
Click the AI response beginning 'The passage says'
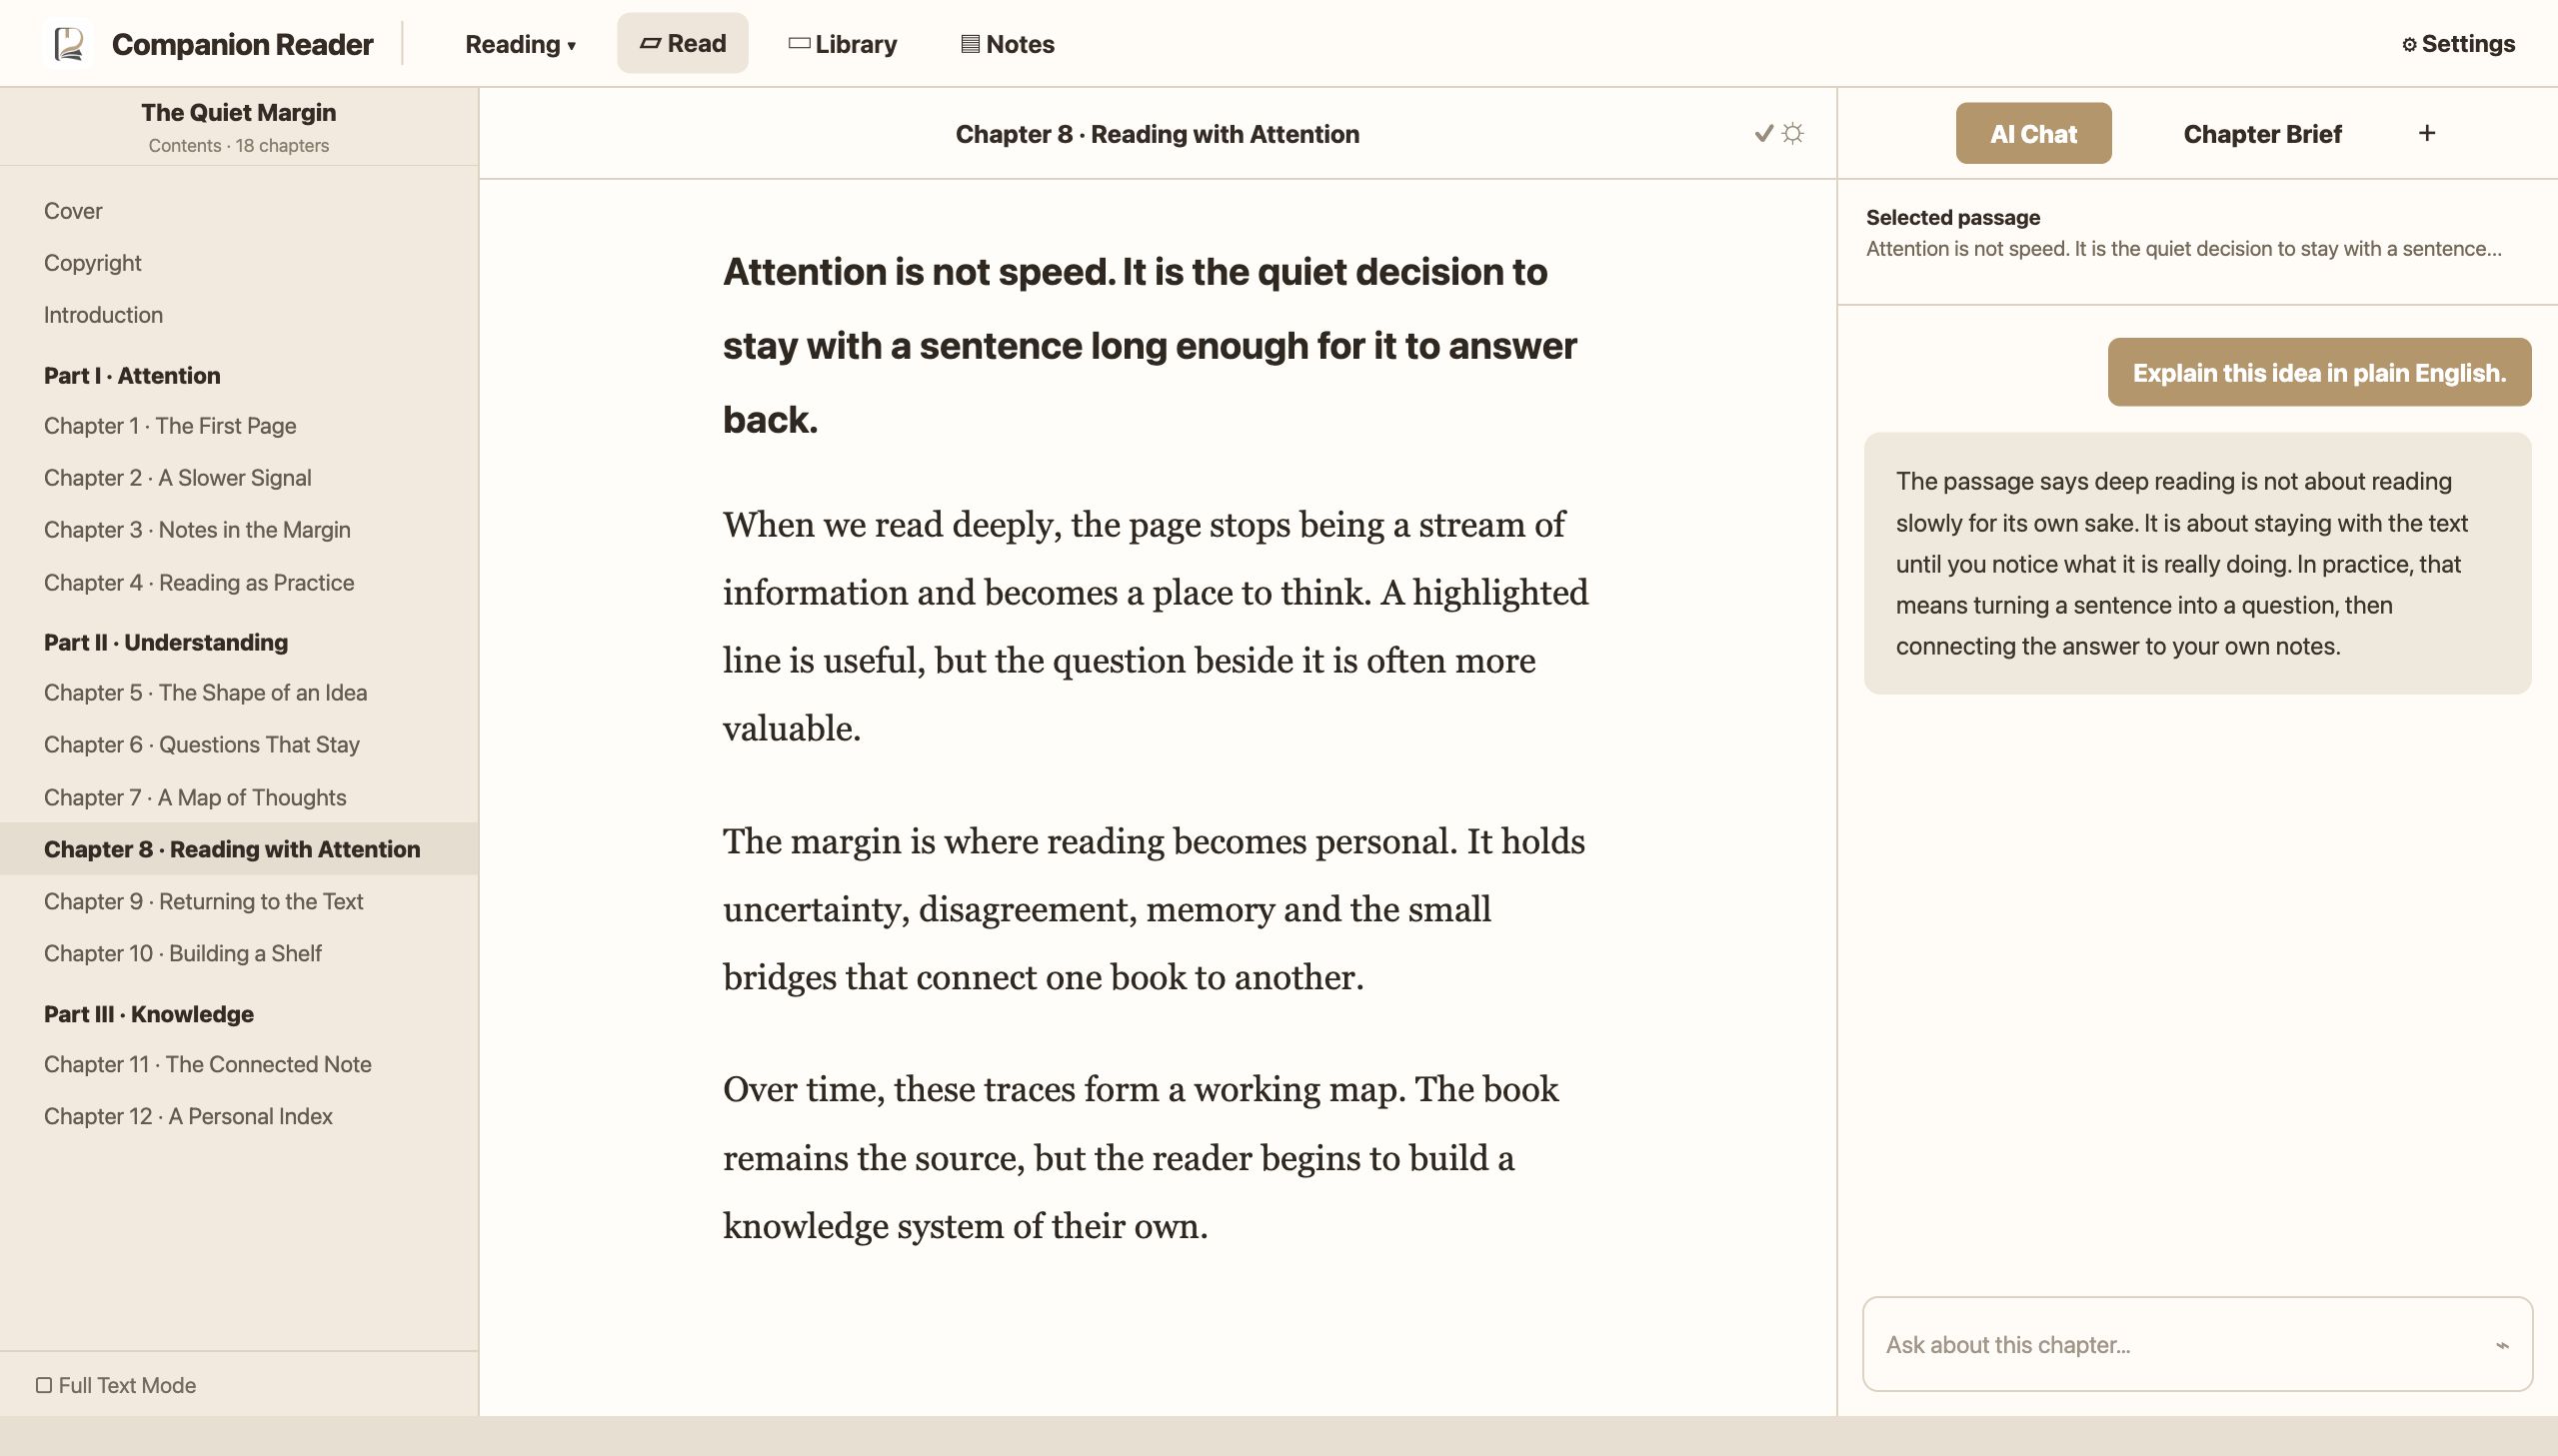click(2197, 564)
